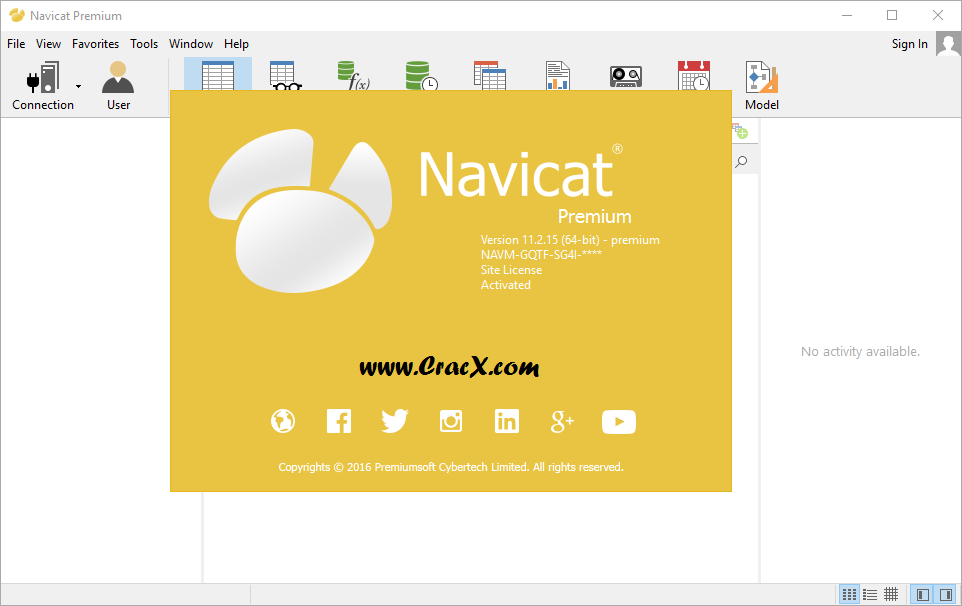Open the File menu

(16, 44)
